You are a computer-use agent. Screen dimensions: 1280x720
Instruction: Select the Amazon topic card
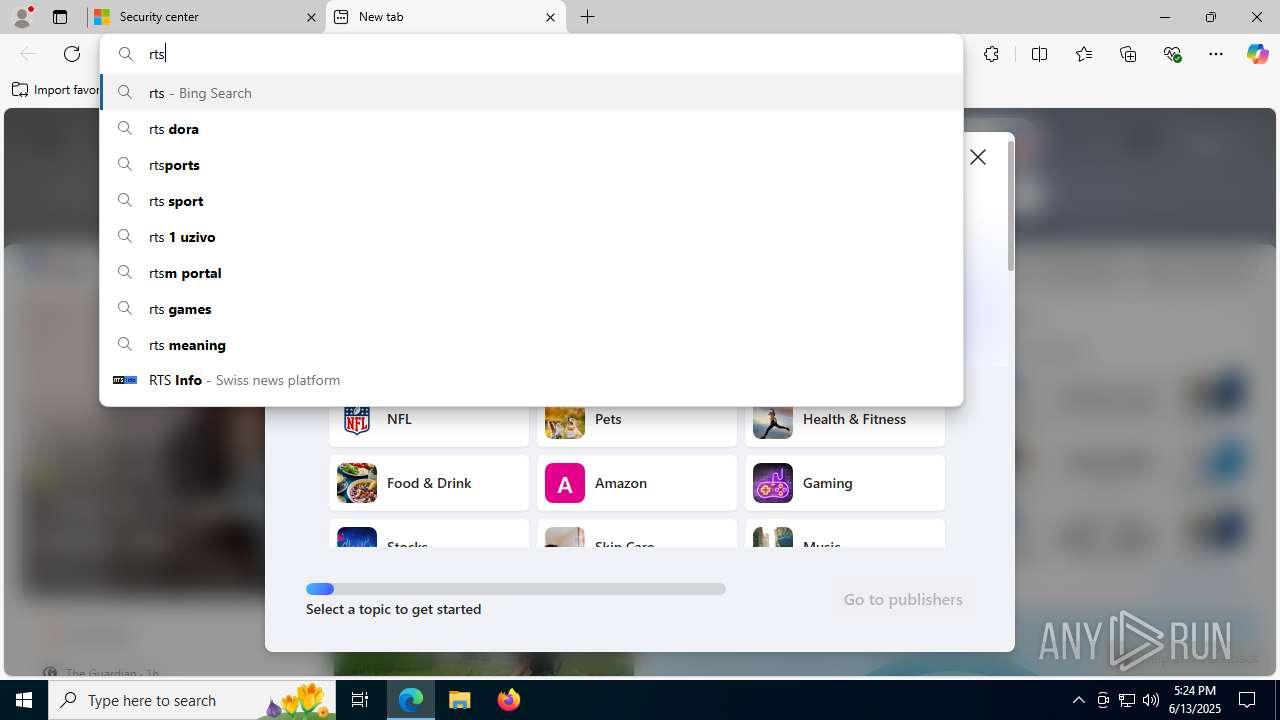point(637,483)
